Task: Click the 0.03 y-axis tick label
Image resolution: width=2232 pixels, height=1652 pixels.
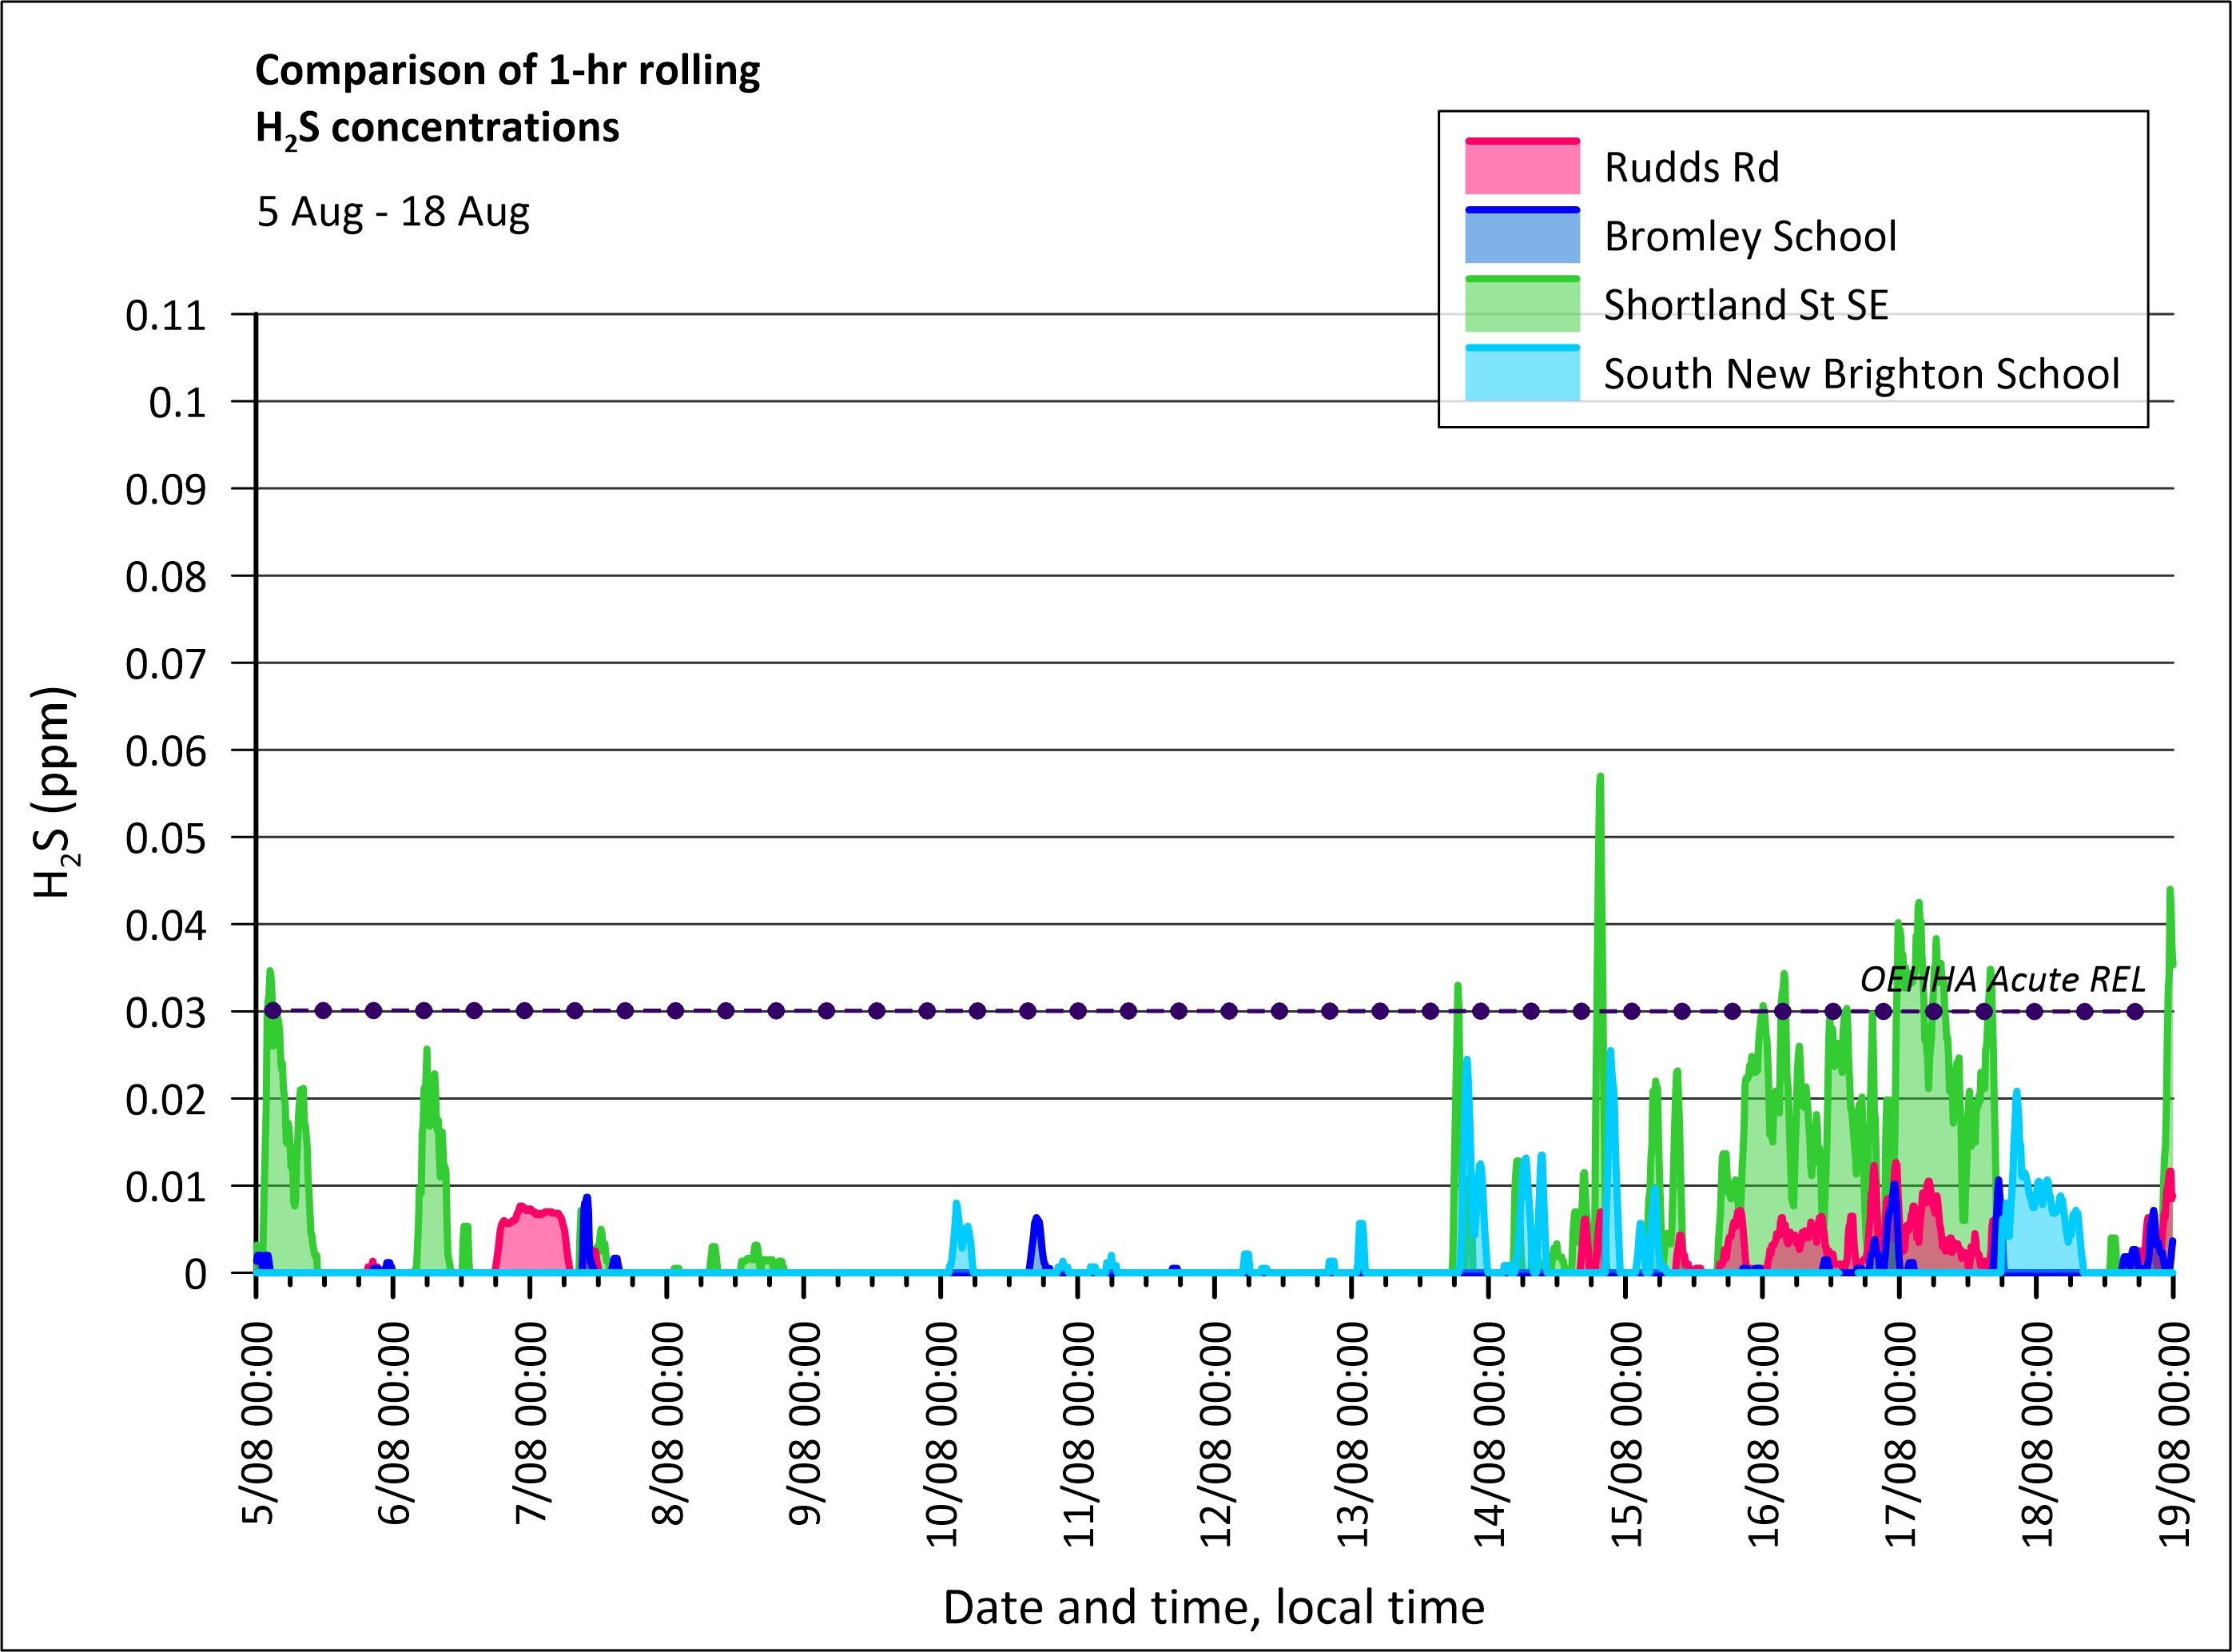Action: coord(165,1013)
